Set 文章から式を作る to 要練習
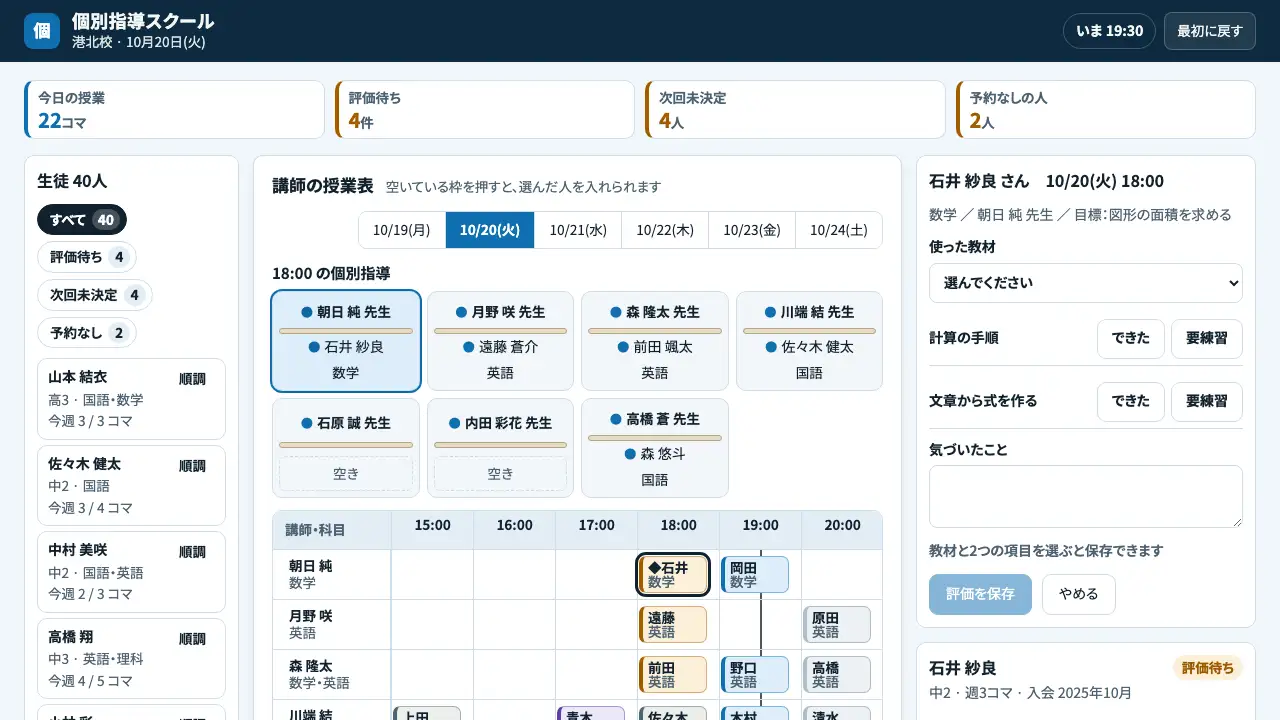Viewport: 1280px width, 720px height. [1207, 402]
